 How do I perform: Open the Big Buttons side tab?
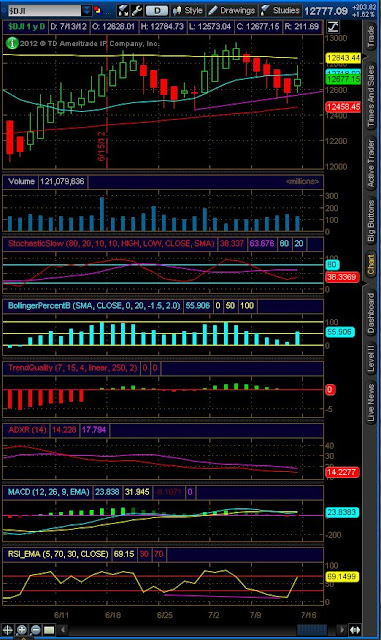click(371, 221)
